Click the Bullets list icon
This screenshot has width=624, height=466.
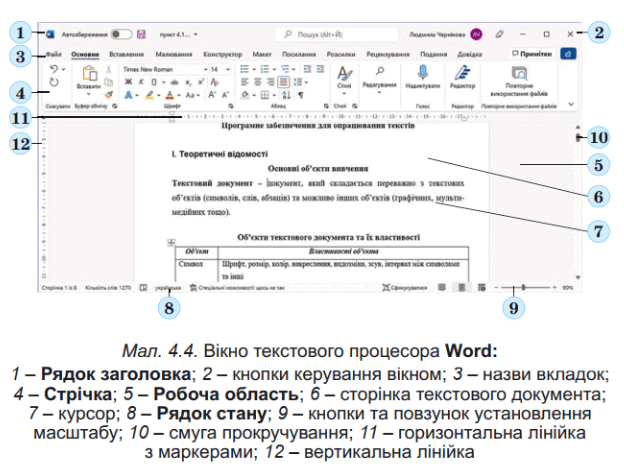pos(244,69)
